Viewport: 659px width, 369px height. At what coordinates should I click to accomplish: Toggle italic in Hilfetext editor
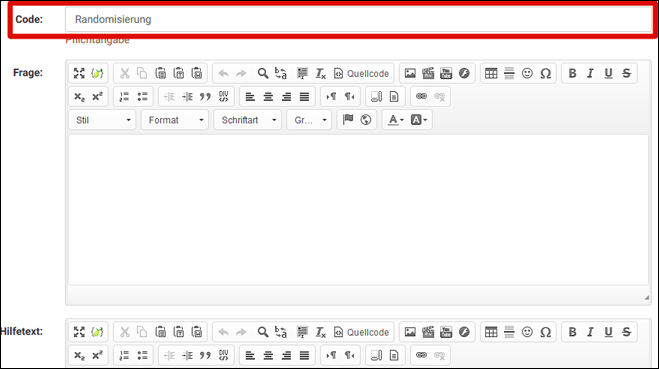coord(590,332)
